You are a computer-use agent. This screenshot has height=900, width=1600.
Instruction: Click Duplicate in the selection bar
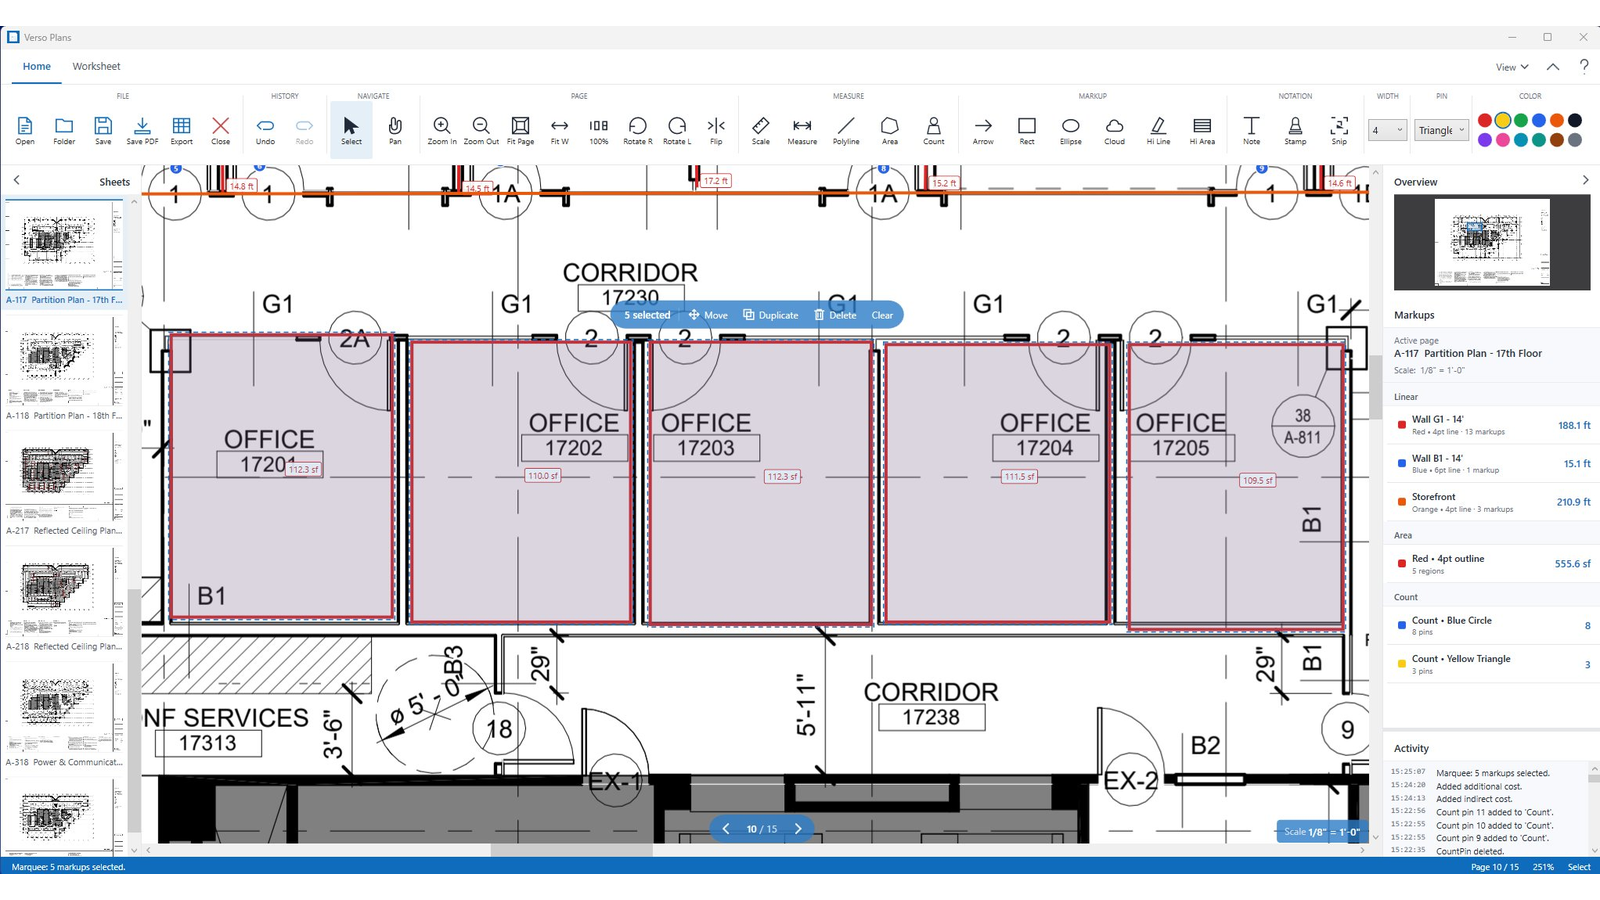770,315
